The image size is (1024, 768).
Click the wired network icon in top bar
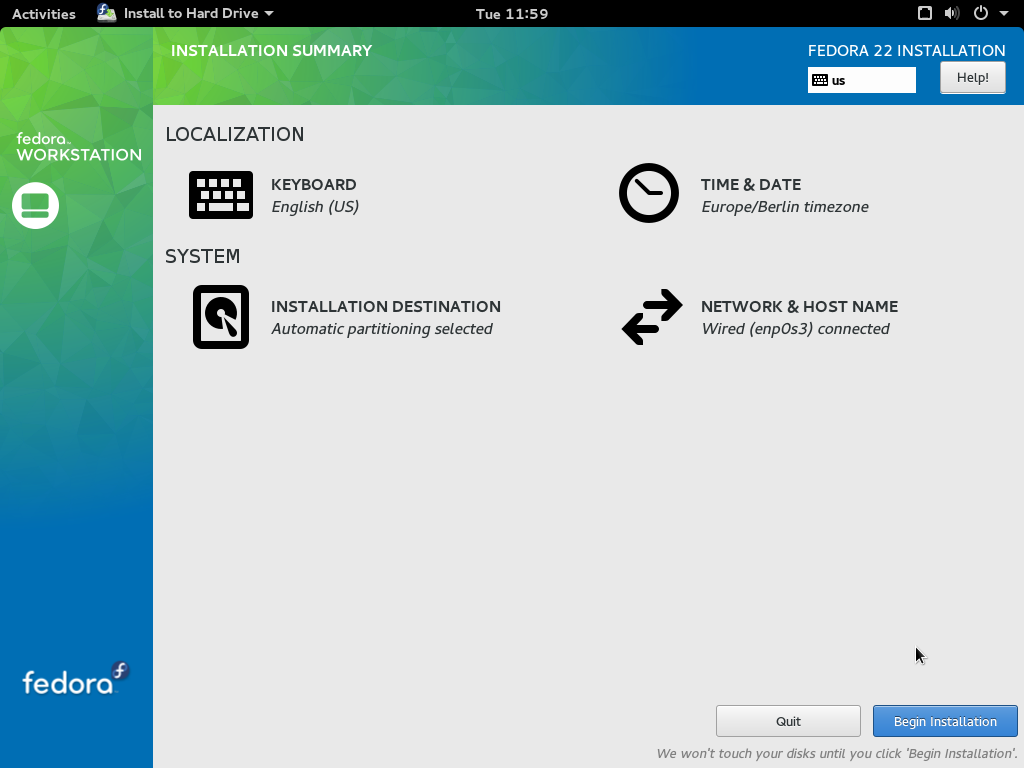click(925, 14)
